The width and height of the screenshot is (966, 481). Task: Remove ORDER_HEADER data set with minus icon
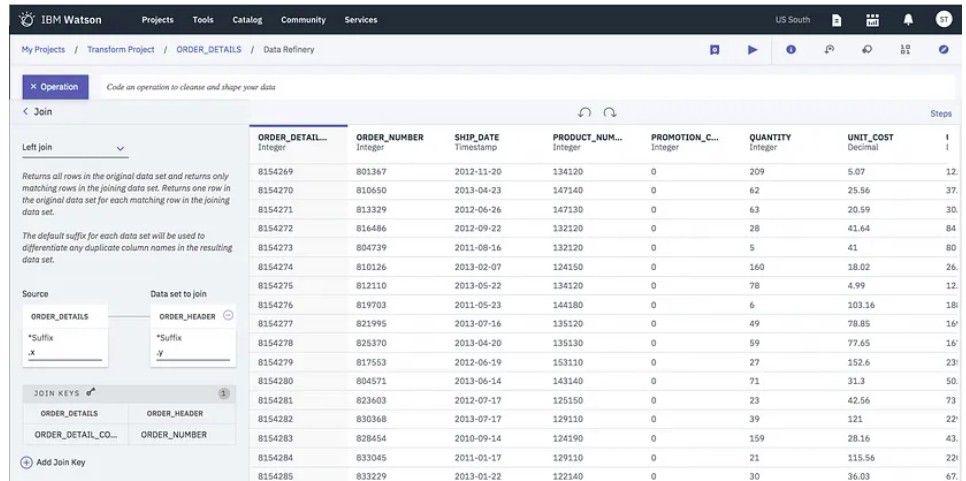coord(228,315)
